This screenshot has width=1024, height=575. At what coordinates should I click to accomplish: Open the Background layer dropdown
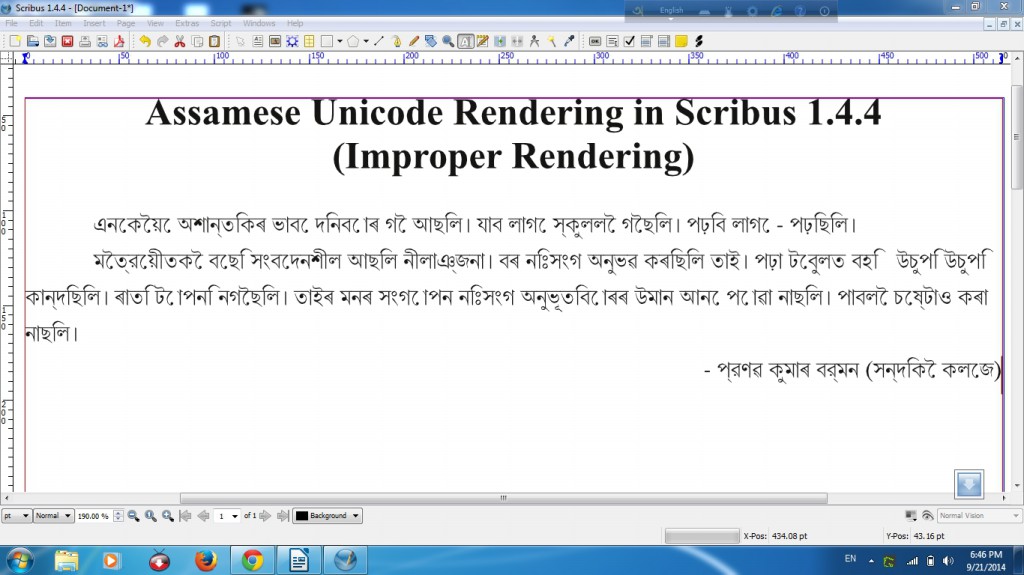[x=327, y=516]
